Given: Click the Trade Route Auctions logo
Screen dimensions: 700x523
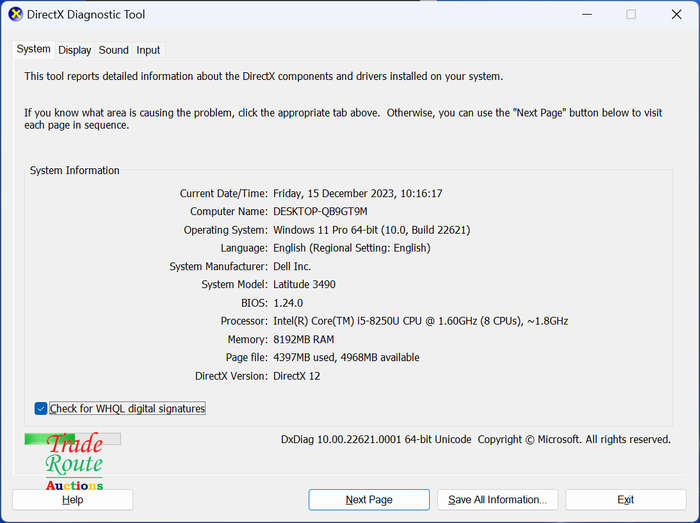Looking at the screenshot, I should pos(74,462).
